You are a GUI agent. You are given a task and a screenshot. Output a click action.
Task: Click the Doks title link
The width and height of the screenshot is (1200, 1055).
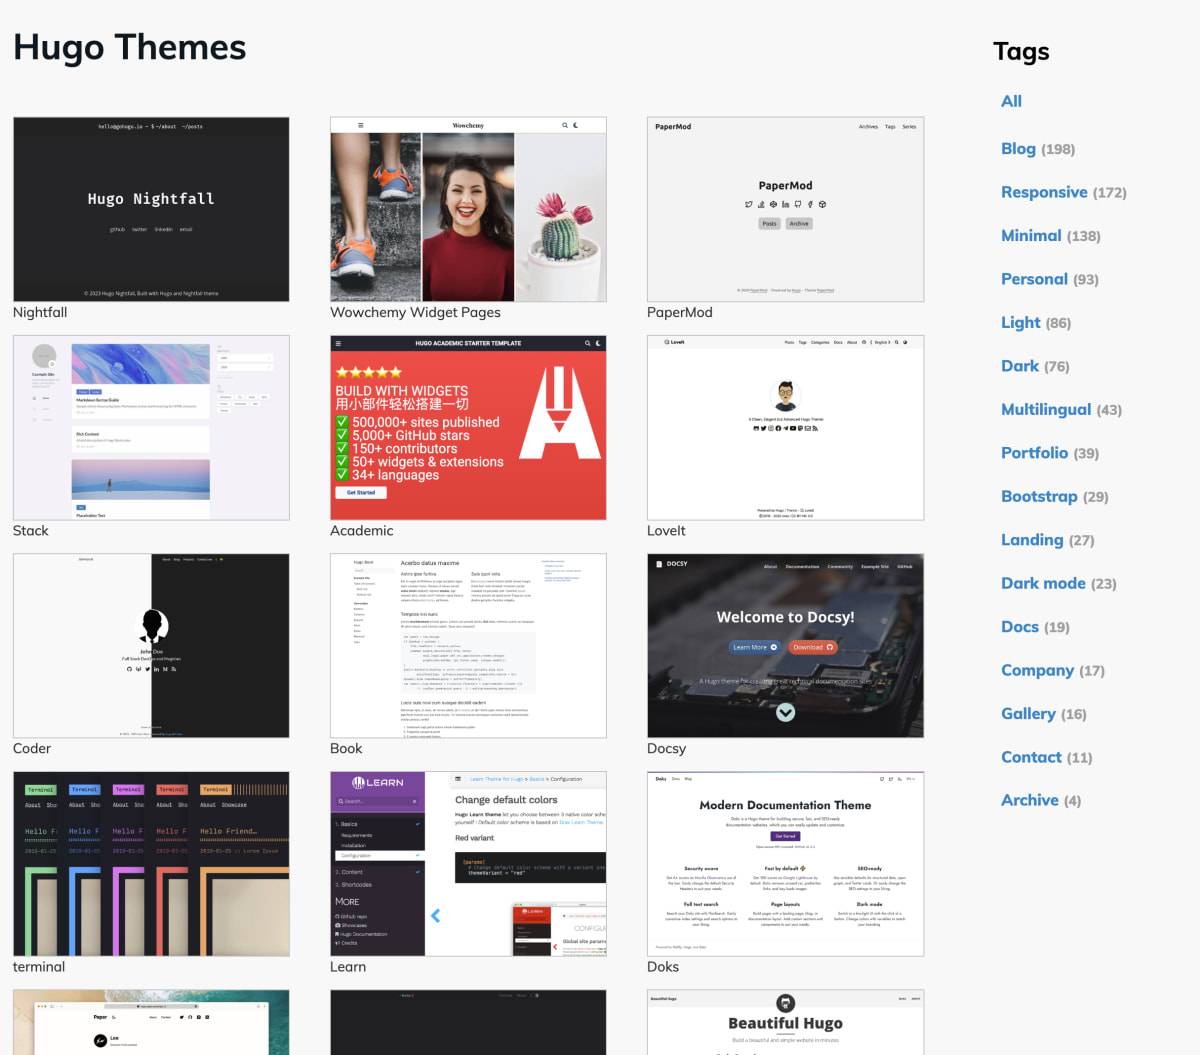(x=663, y=967)
